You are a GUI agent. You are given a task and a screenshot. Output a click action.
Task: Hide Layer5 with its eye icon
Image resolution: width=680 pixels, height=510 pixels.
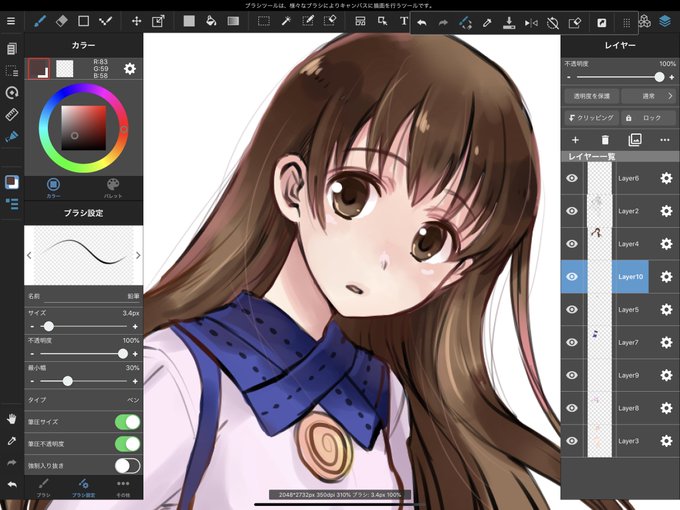pos(572,310)
